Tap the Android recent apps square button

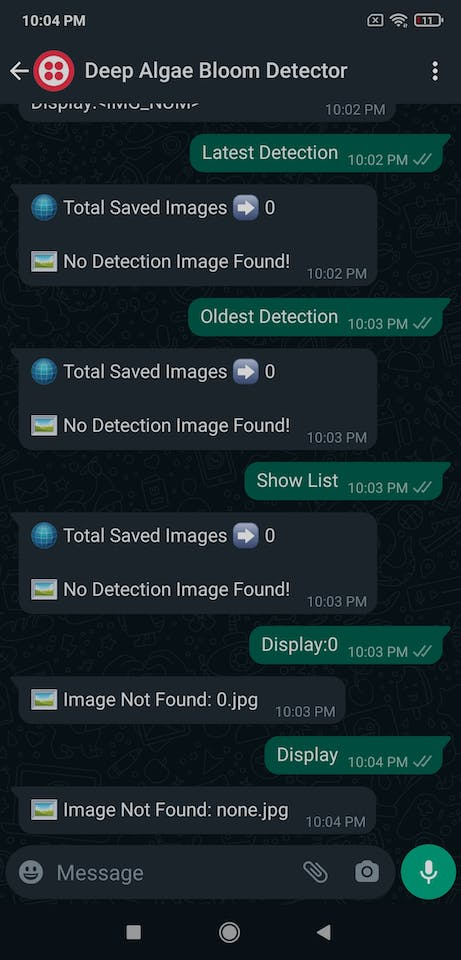(x=133, y=932)
